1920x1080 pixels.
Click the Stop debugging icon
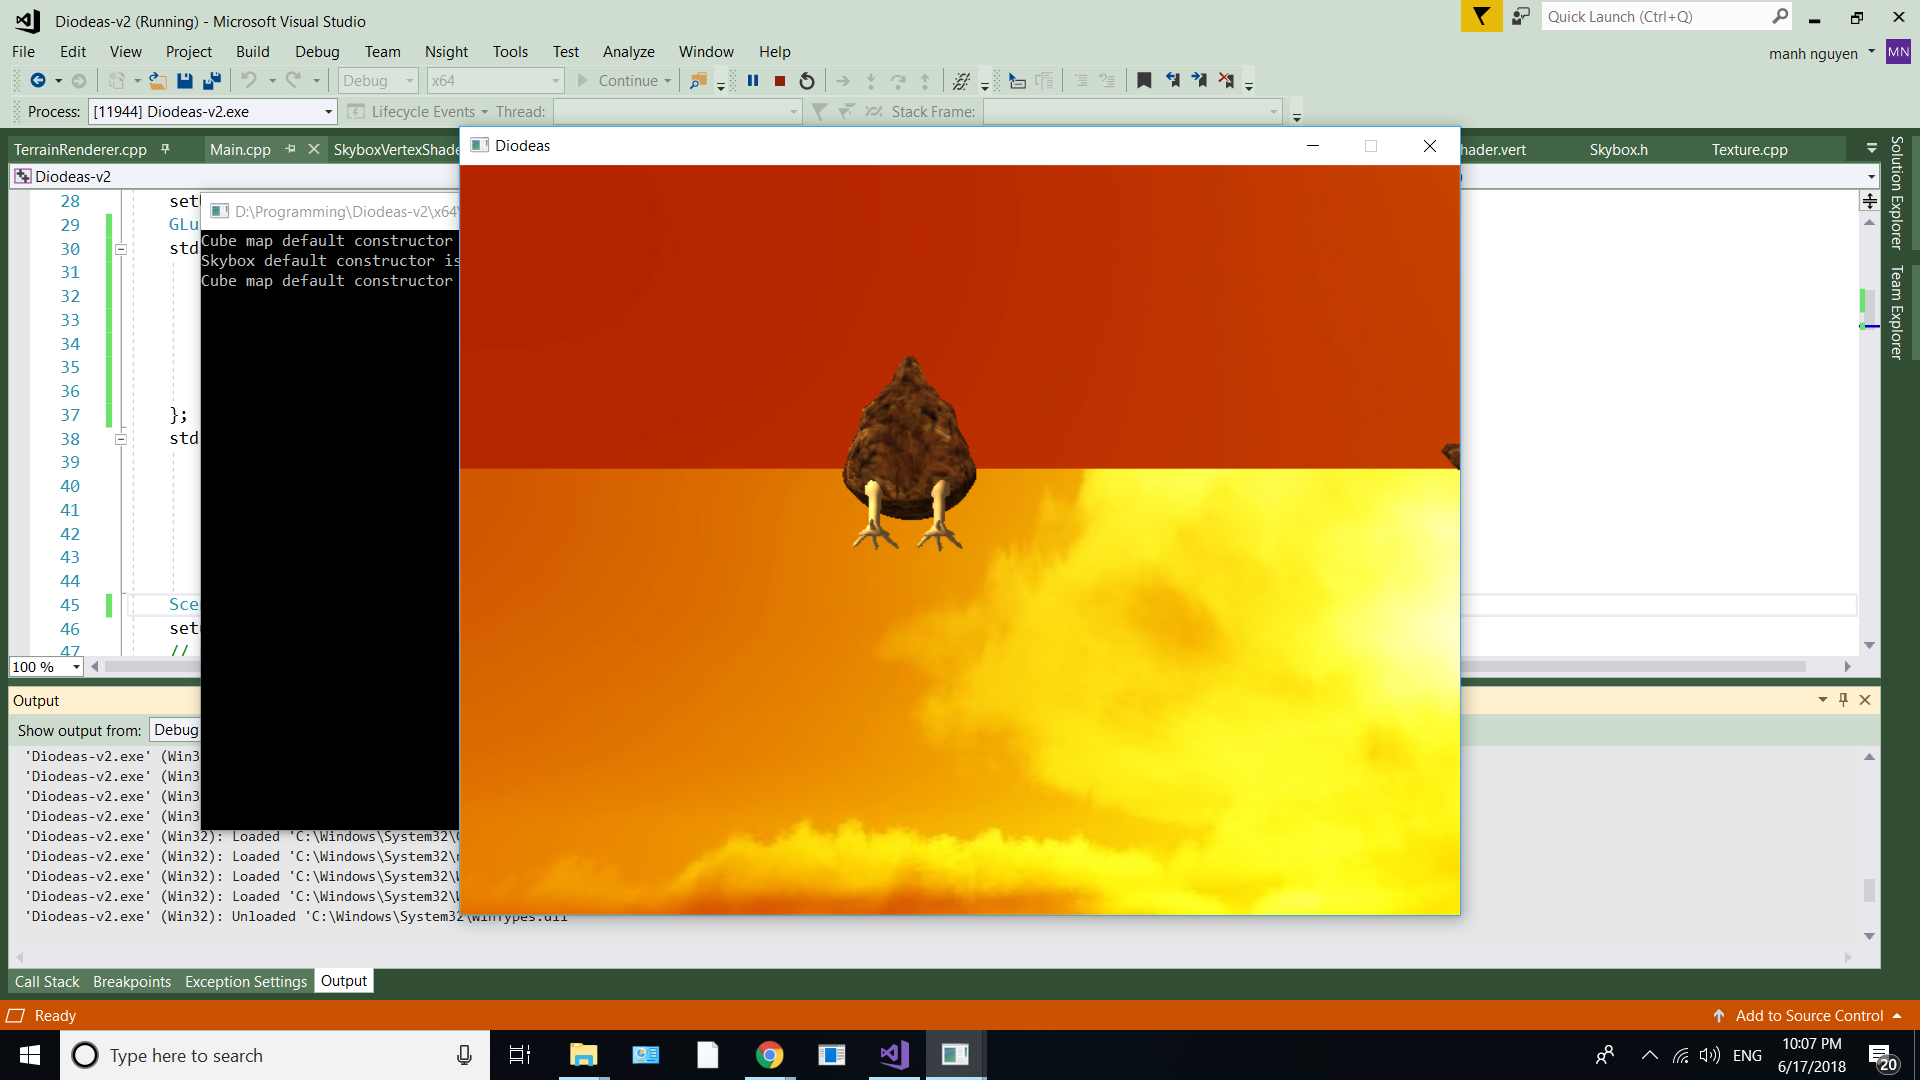779,80
